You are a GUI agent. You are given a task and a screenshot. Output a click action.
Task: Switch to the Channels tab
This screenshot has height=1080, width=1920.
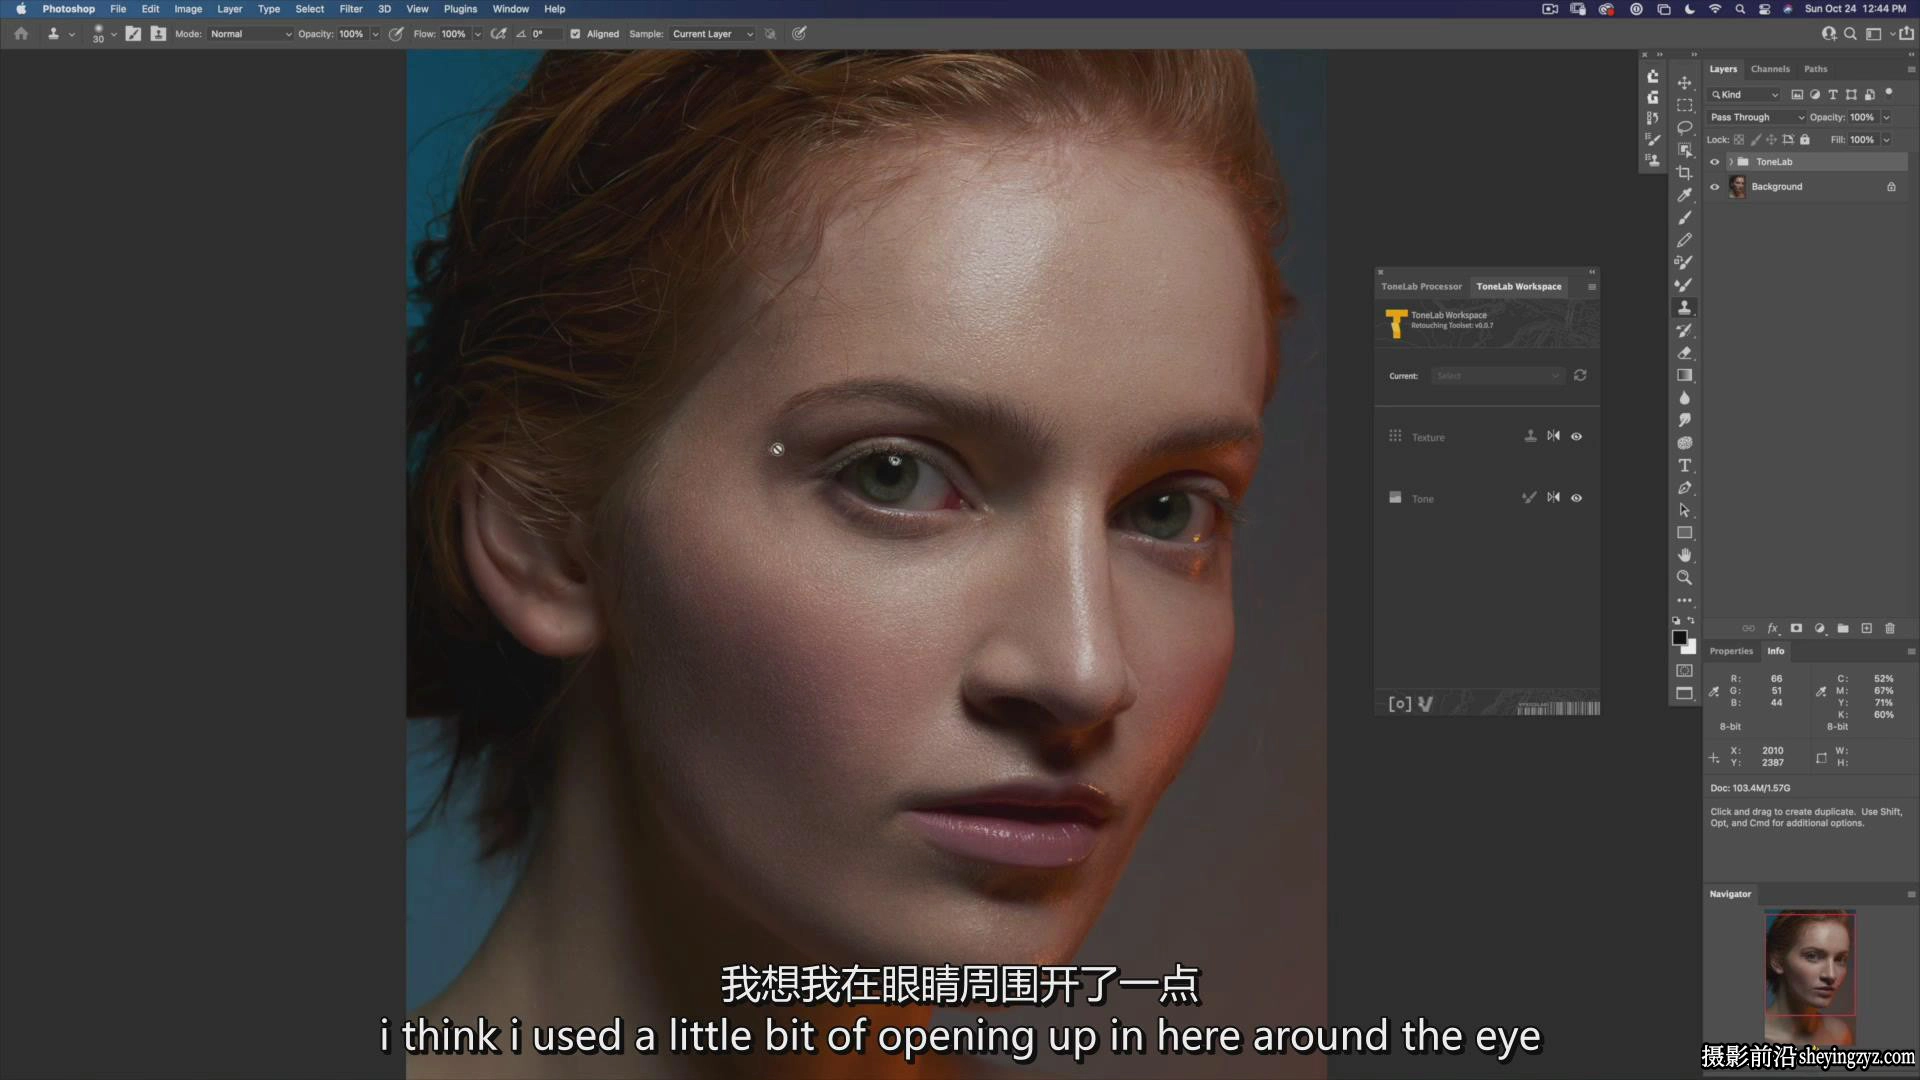[x=1770, y=69]
